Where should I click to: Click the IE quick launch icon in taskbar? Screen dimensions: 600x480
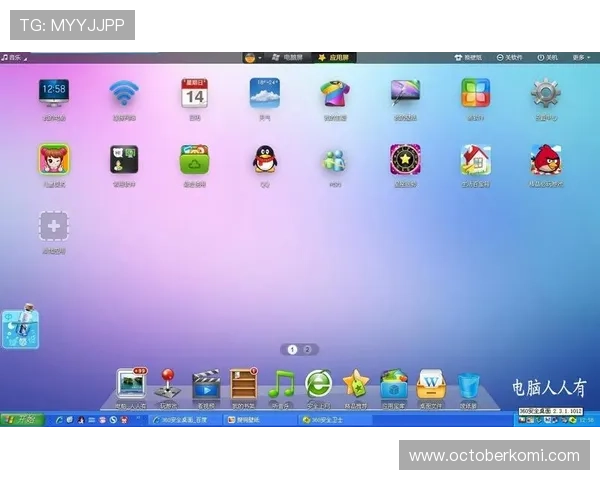[59, 420]
